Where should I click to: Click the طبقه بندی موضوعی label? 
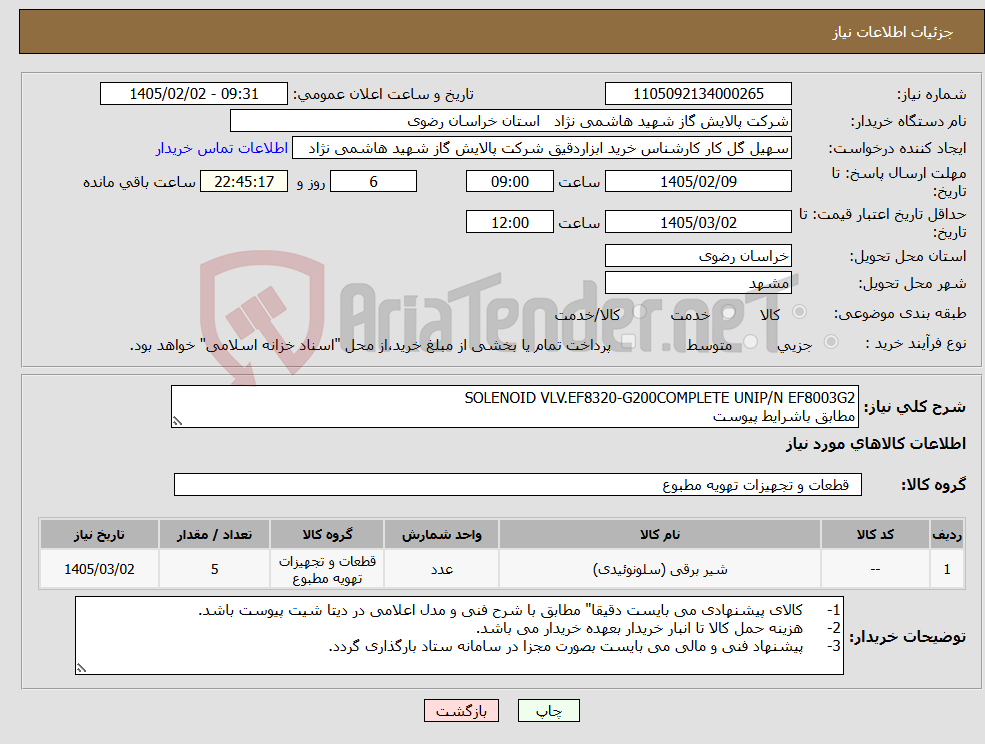(900, 312)
